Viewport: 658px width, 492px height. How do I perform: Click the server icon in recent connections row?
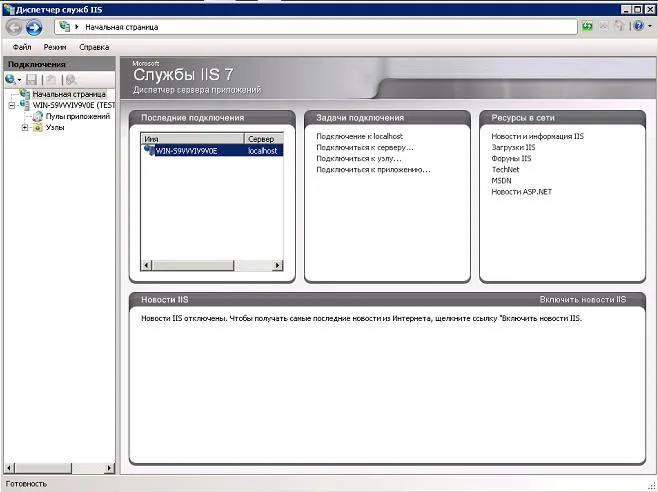pos(149,150)
